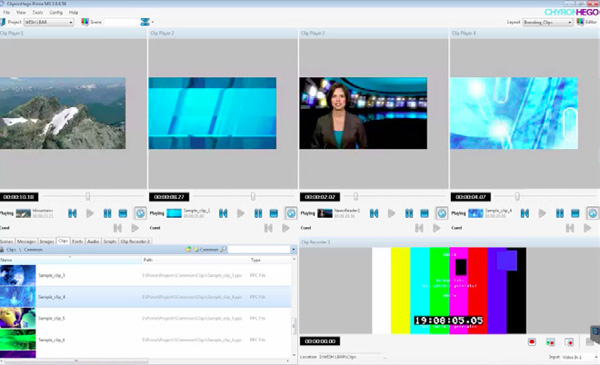
Task: Open the Input Video In 1 dropdown
Action: pyautogui.click(x=579, y=357)
